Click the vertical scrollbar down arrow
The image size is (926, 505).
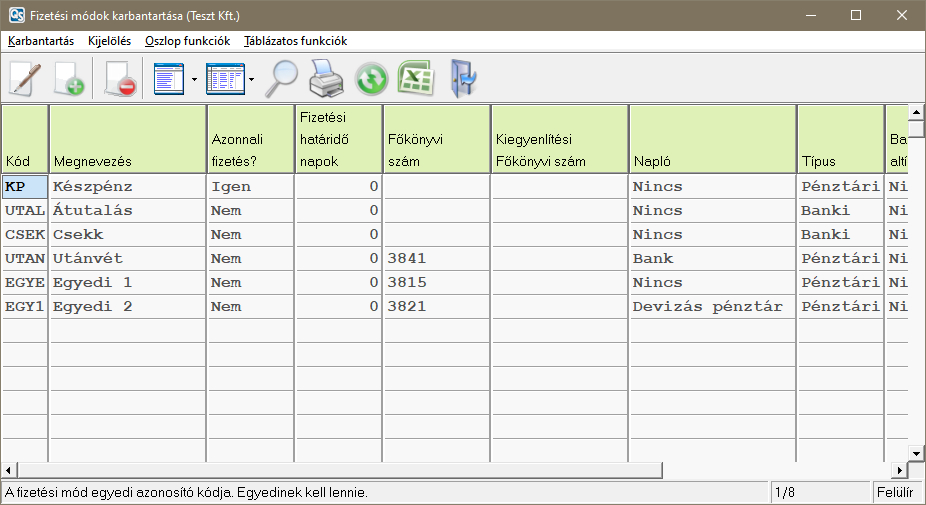(x=915, y=452)
